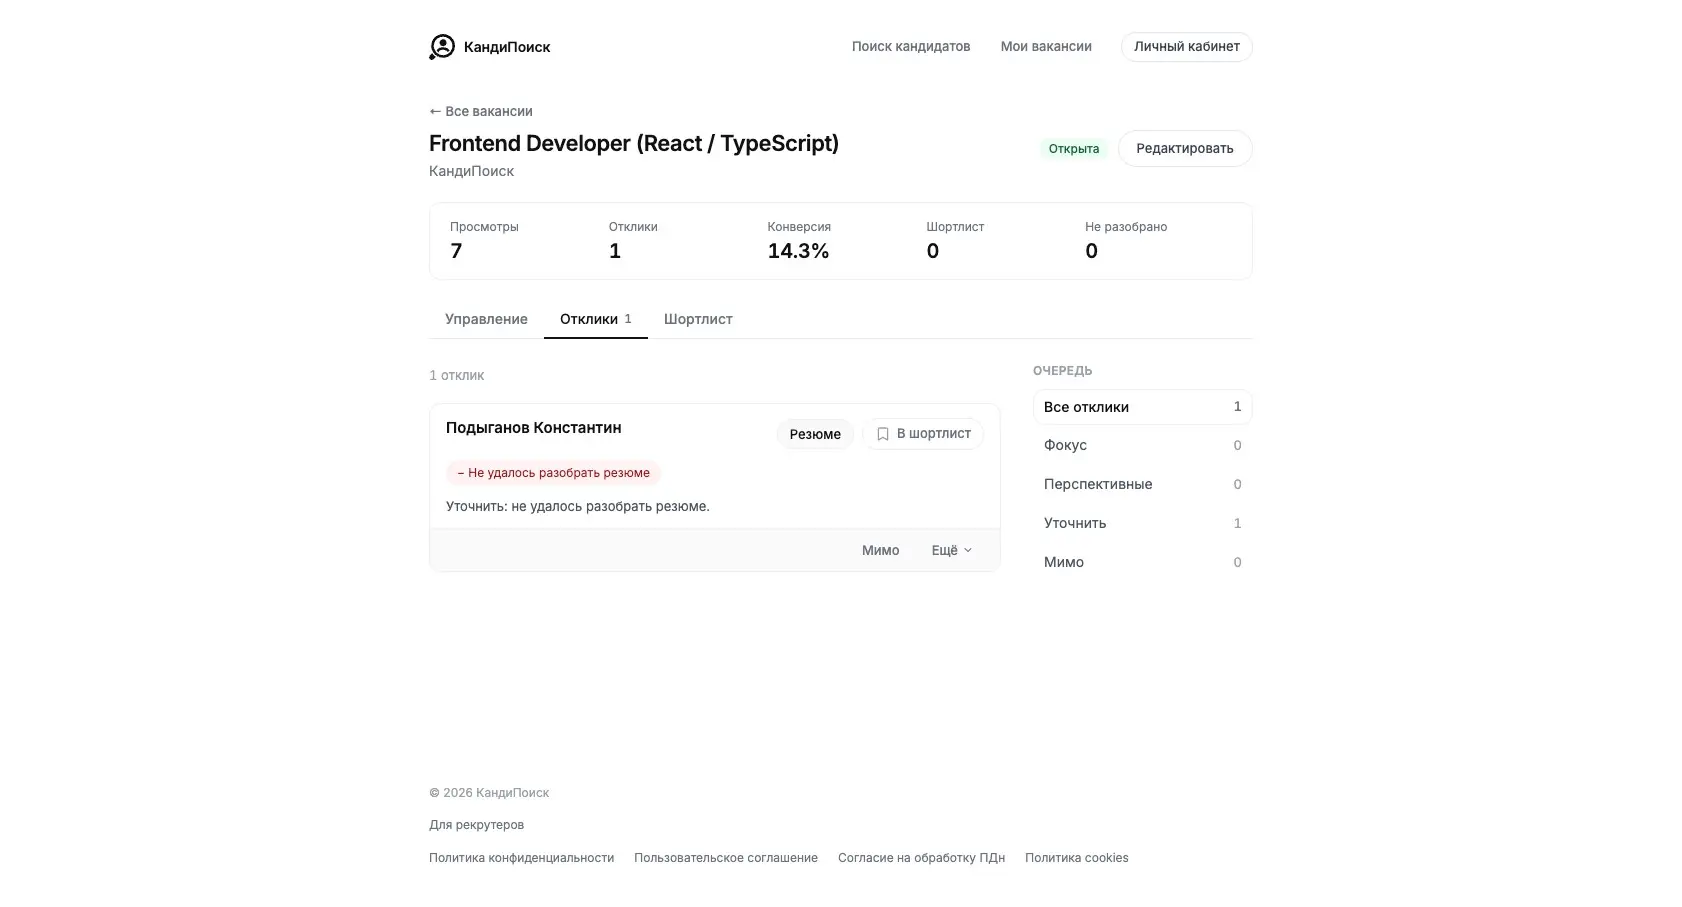Click the Не удалось разобрать резюме tag
Screen dimensions: 1682x907
[553, 473]
